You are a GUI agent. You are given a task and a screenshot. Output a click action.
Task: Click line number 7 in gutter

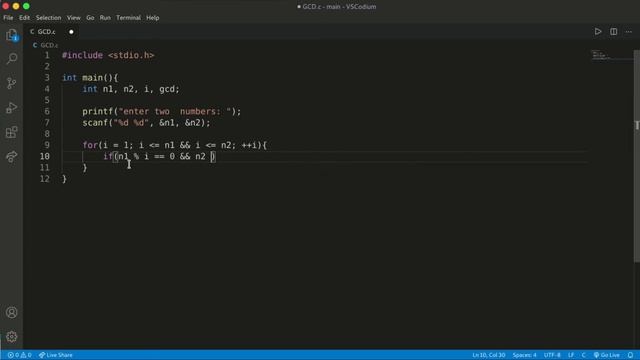pos(47,123)
